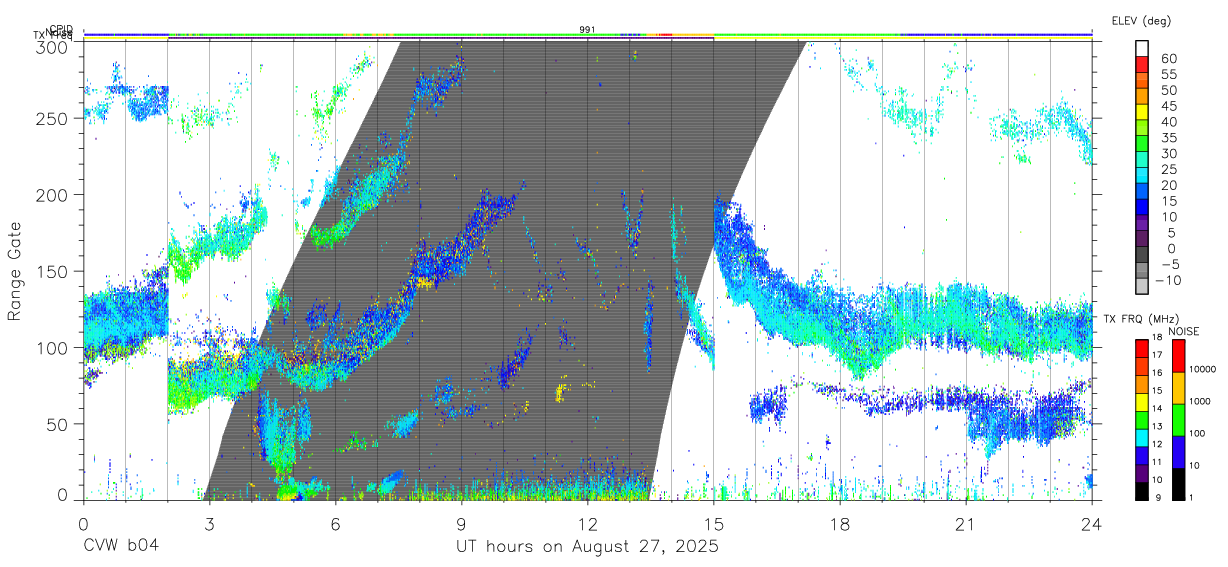The image size is (1228, 567).
Task: Pick the white top segment of the ELEV colorbar
Action: 1142,48
